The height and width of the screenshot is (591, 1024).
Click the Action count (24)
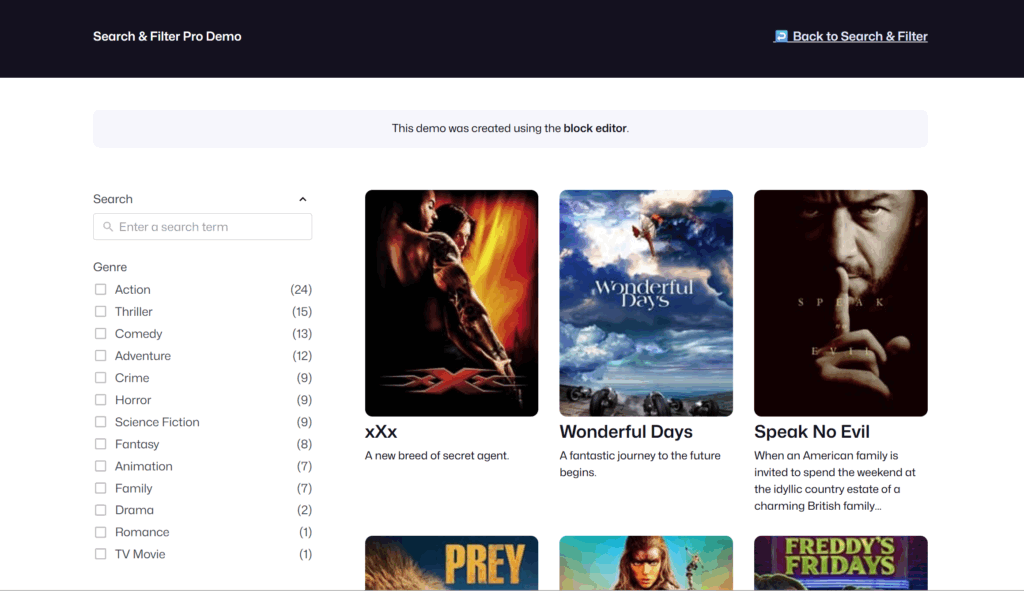(301, 289)
